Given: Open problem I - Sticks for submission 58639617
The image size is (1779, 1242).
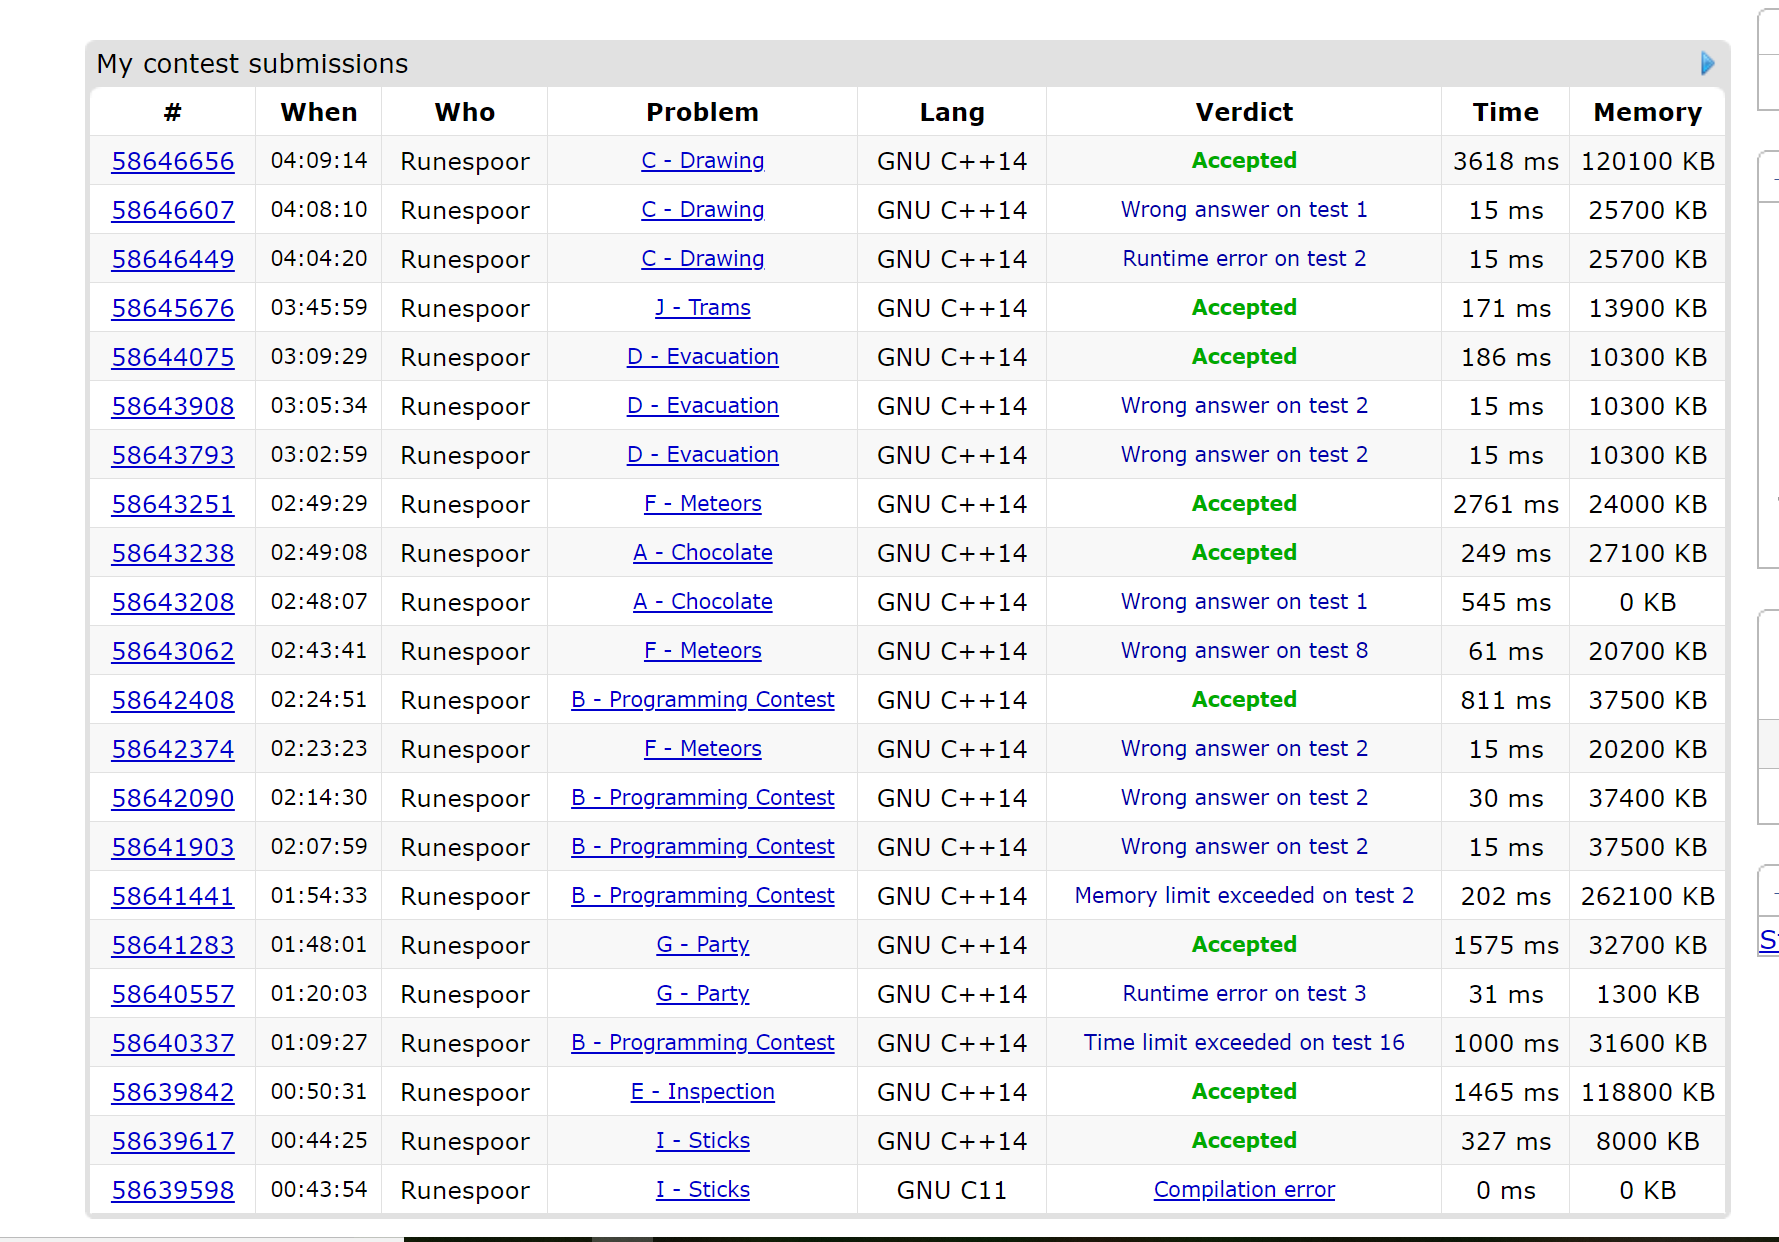Looking at the screenshot, I should coord(702,1141).
